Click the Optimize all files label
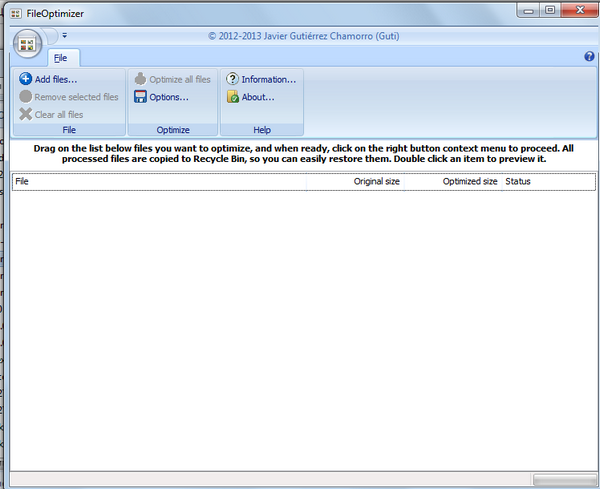This screenshot has height=489, width=600. (180, 80)
